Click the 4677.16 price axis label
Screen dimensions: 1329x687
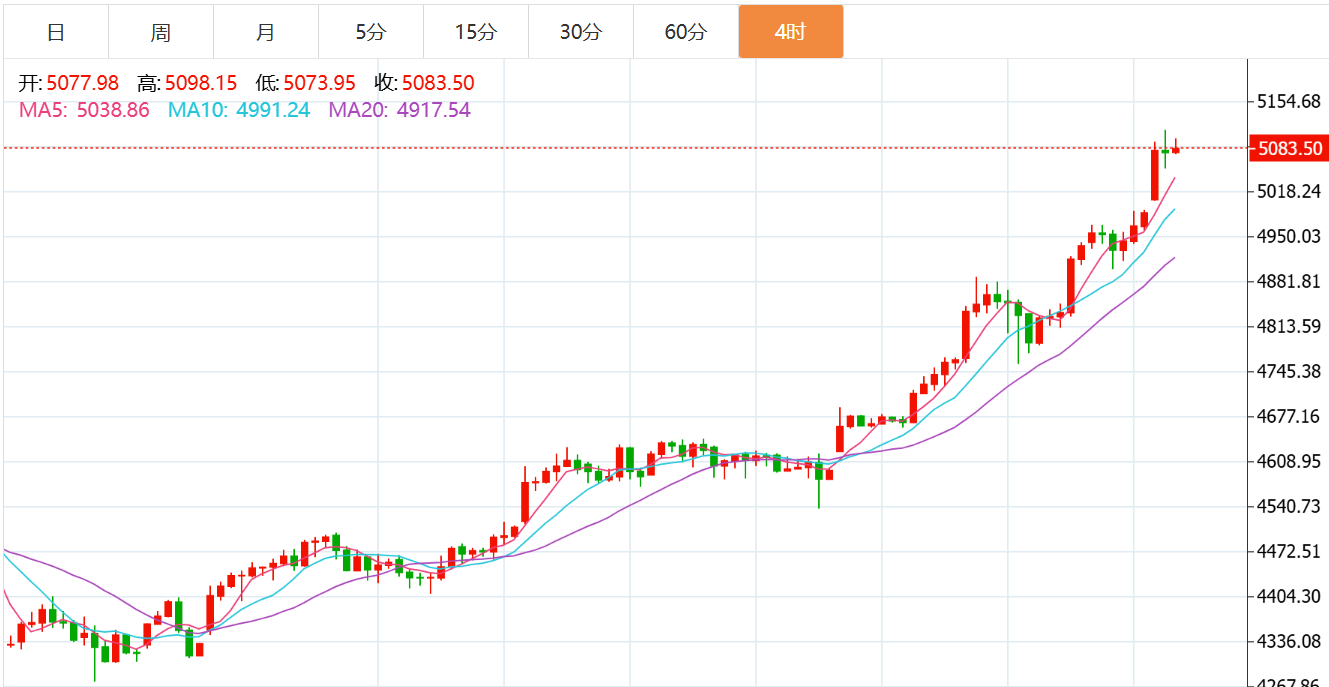(1290, 416)
